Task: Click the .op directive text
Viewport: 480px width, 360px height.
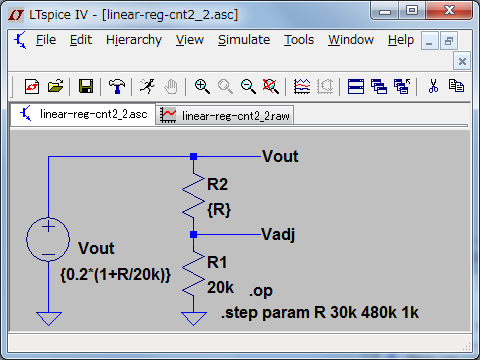Action: point(261,291)
